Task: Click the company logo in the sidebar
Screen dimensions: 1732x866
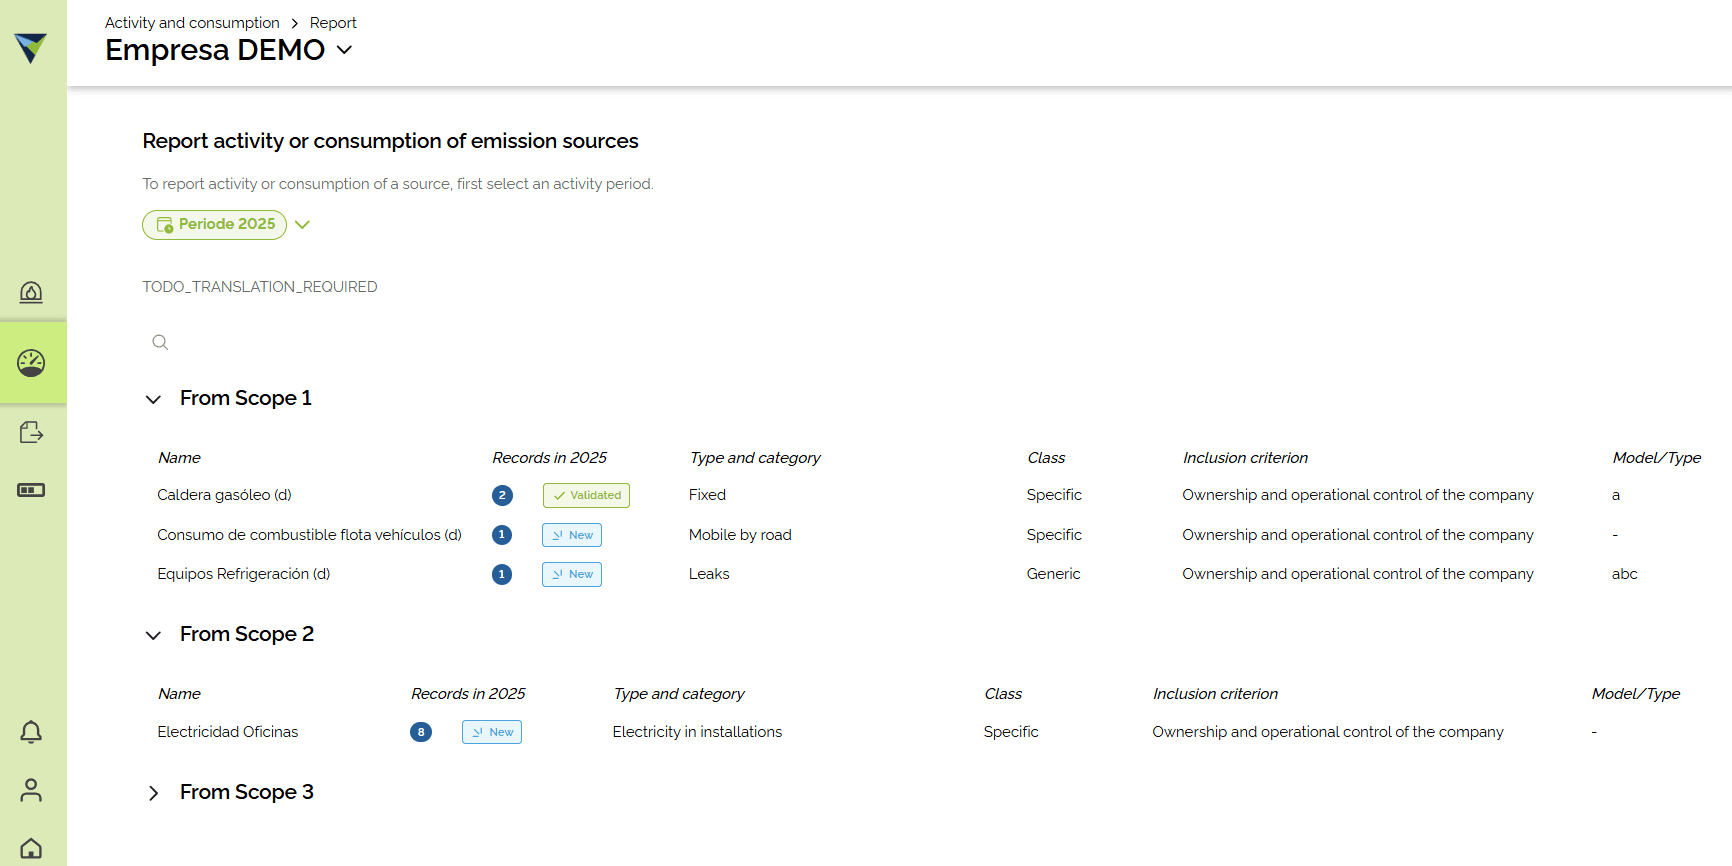Action: (x=31, y=47)
